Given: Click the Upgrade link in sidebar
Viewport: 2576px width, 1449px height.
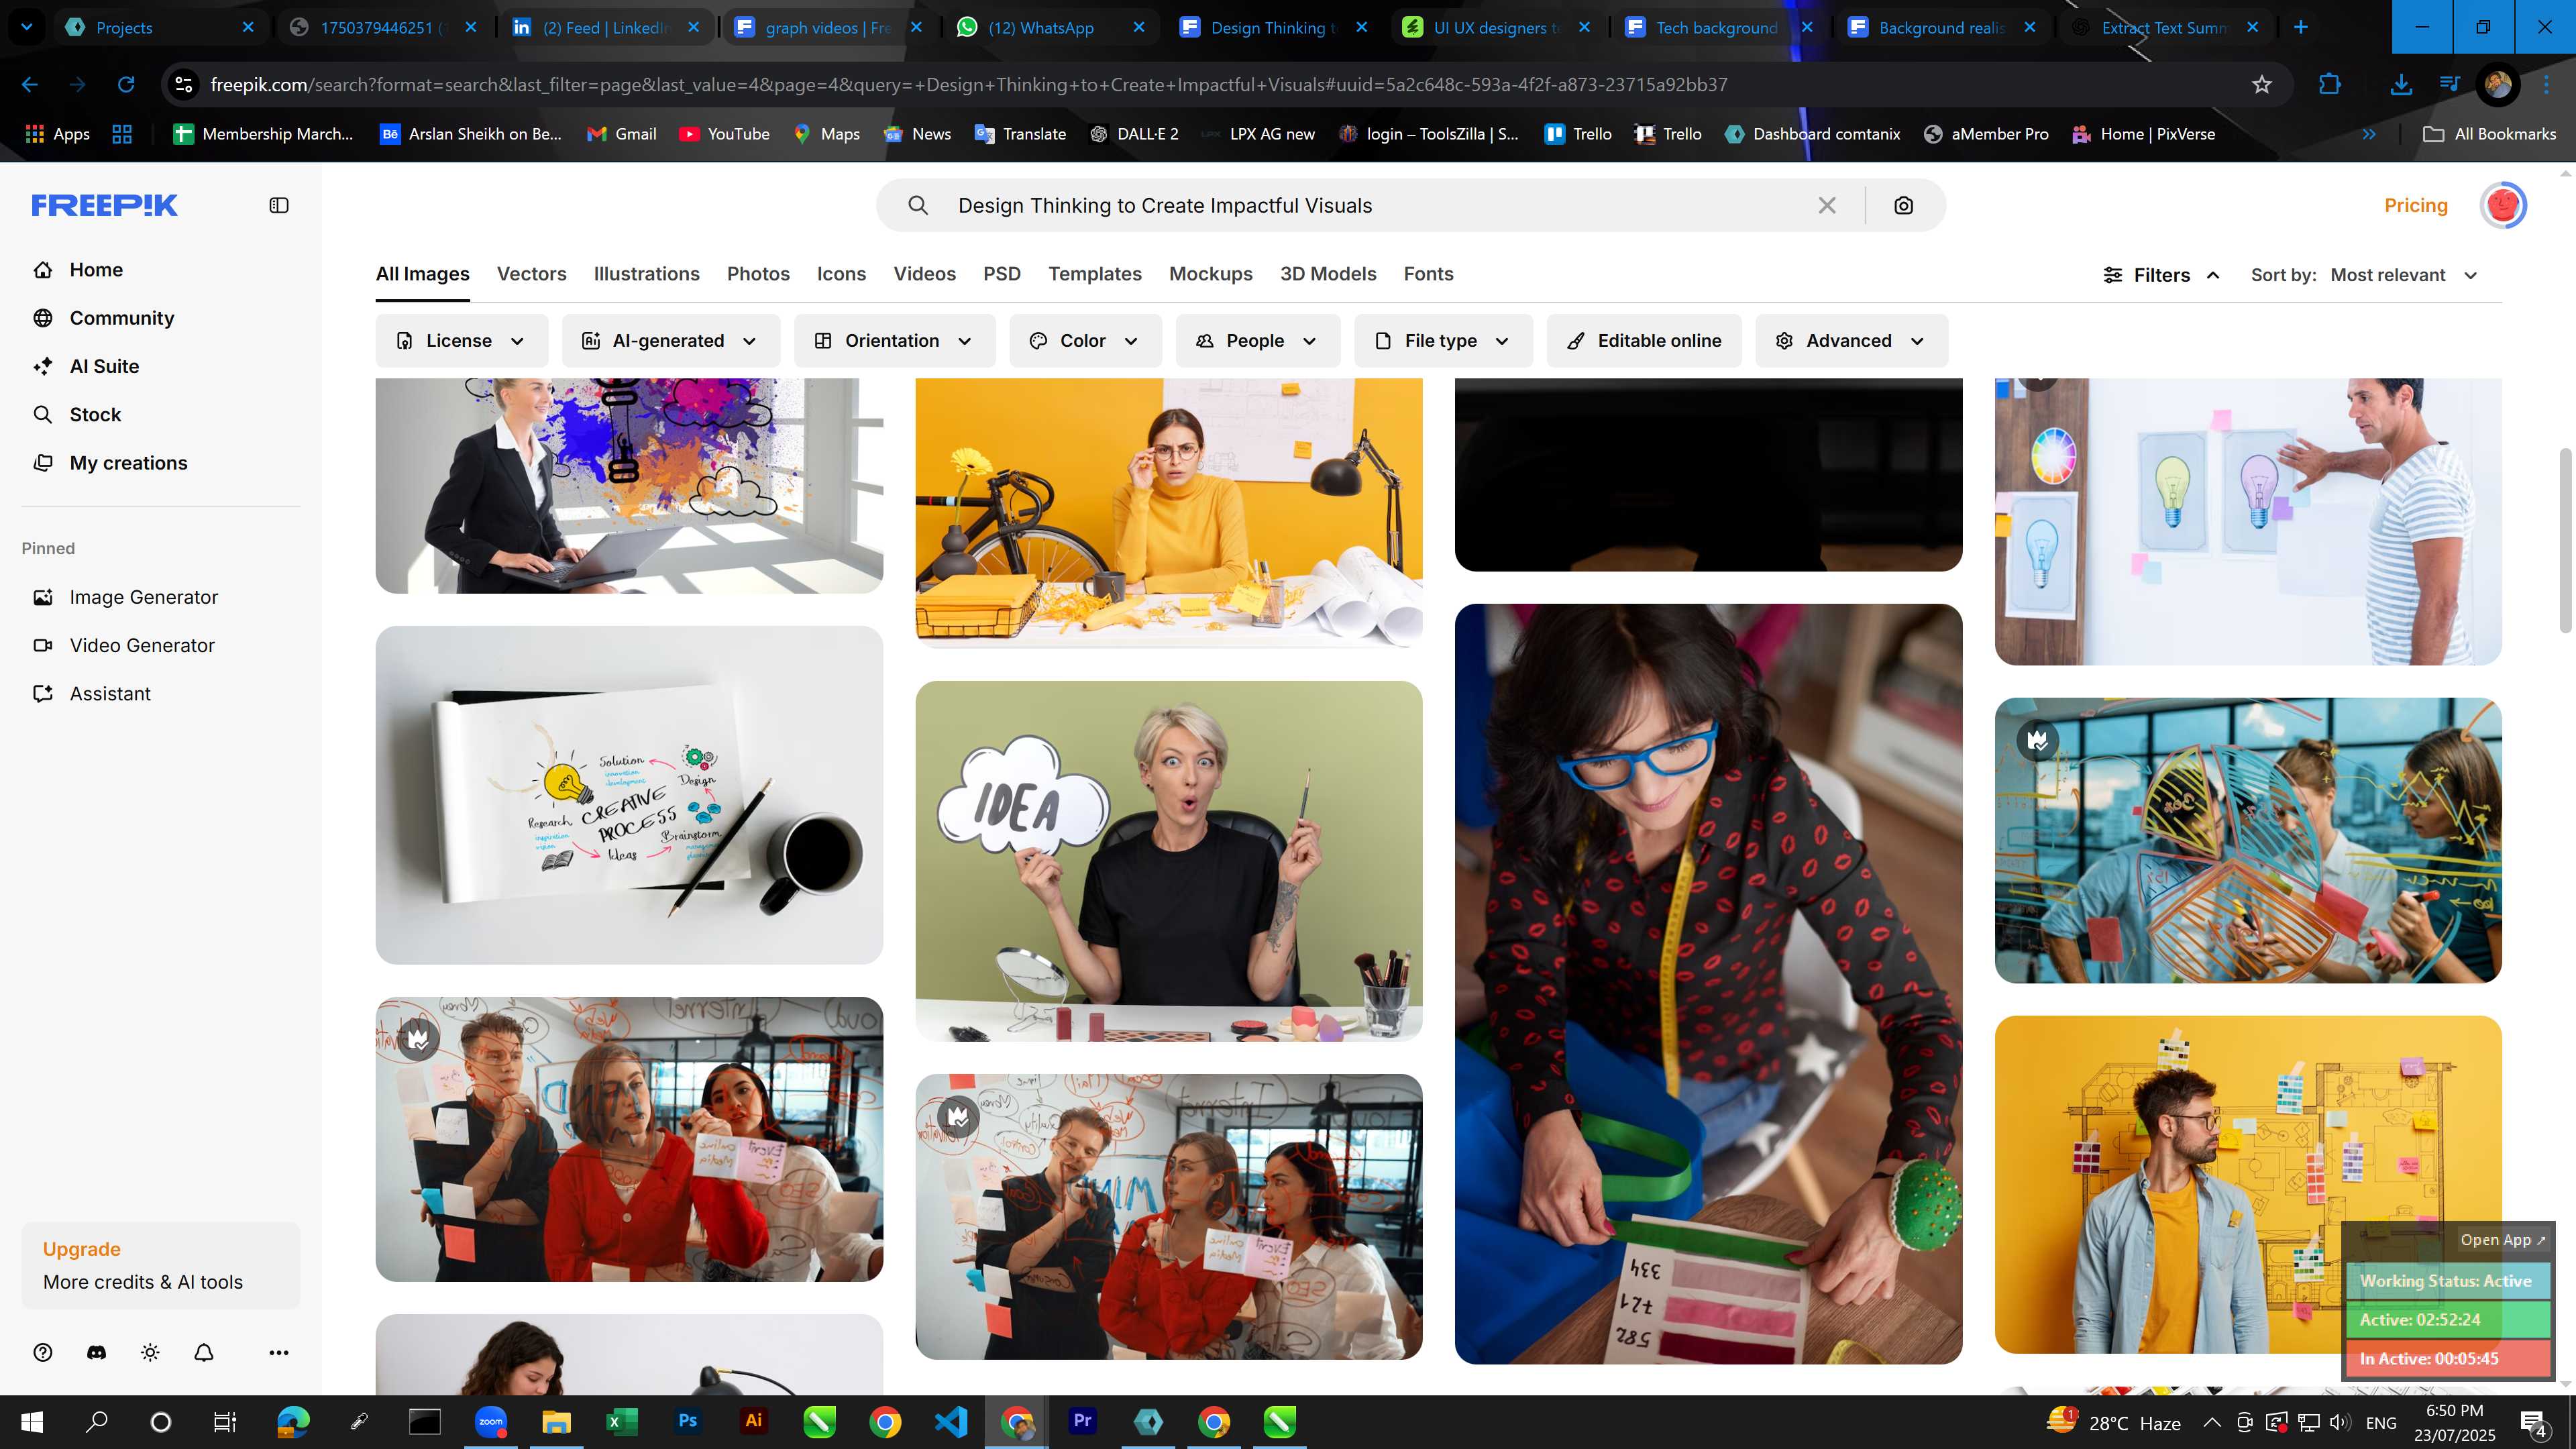Looking at the screenshot, I should (x=82, y=1249).
